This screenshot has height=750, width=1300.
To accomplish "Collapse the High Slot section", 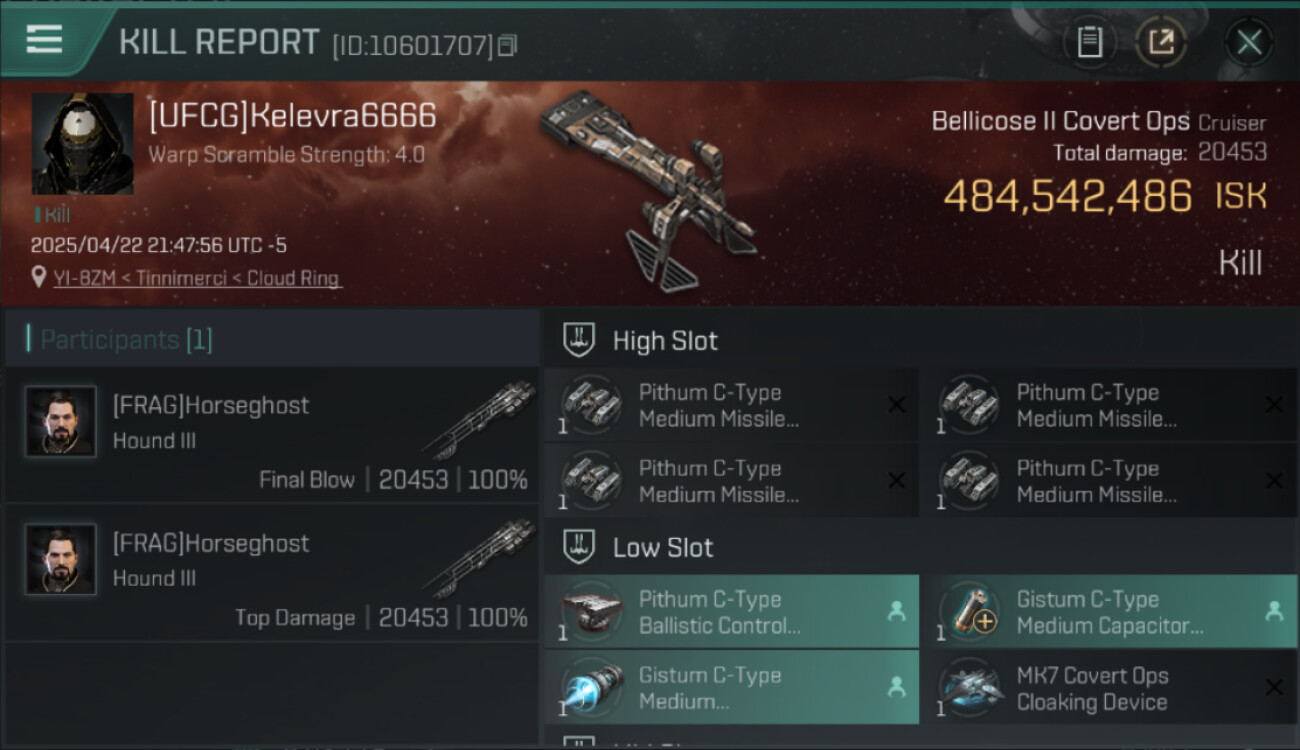I will click(x=921, y=340).
